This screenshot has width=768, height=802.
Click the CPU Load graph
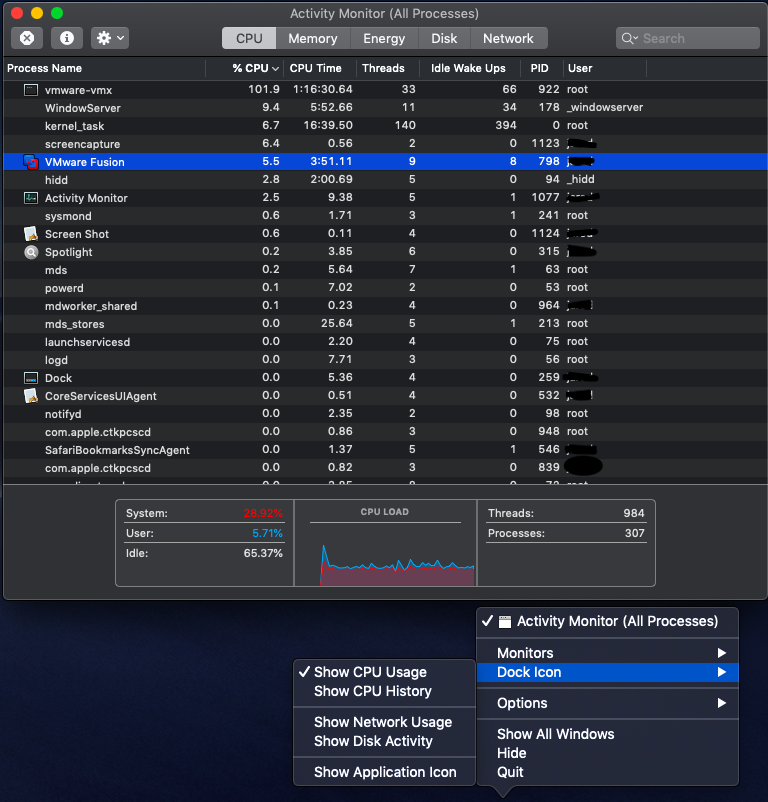tap(397, 564)
